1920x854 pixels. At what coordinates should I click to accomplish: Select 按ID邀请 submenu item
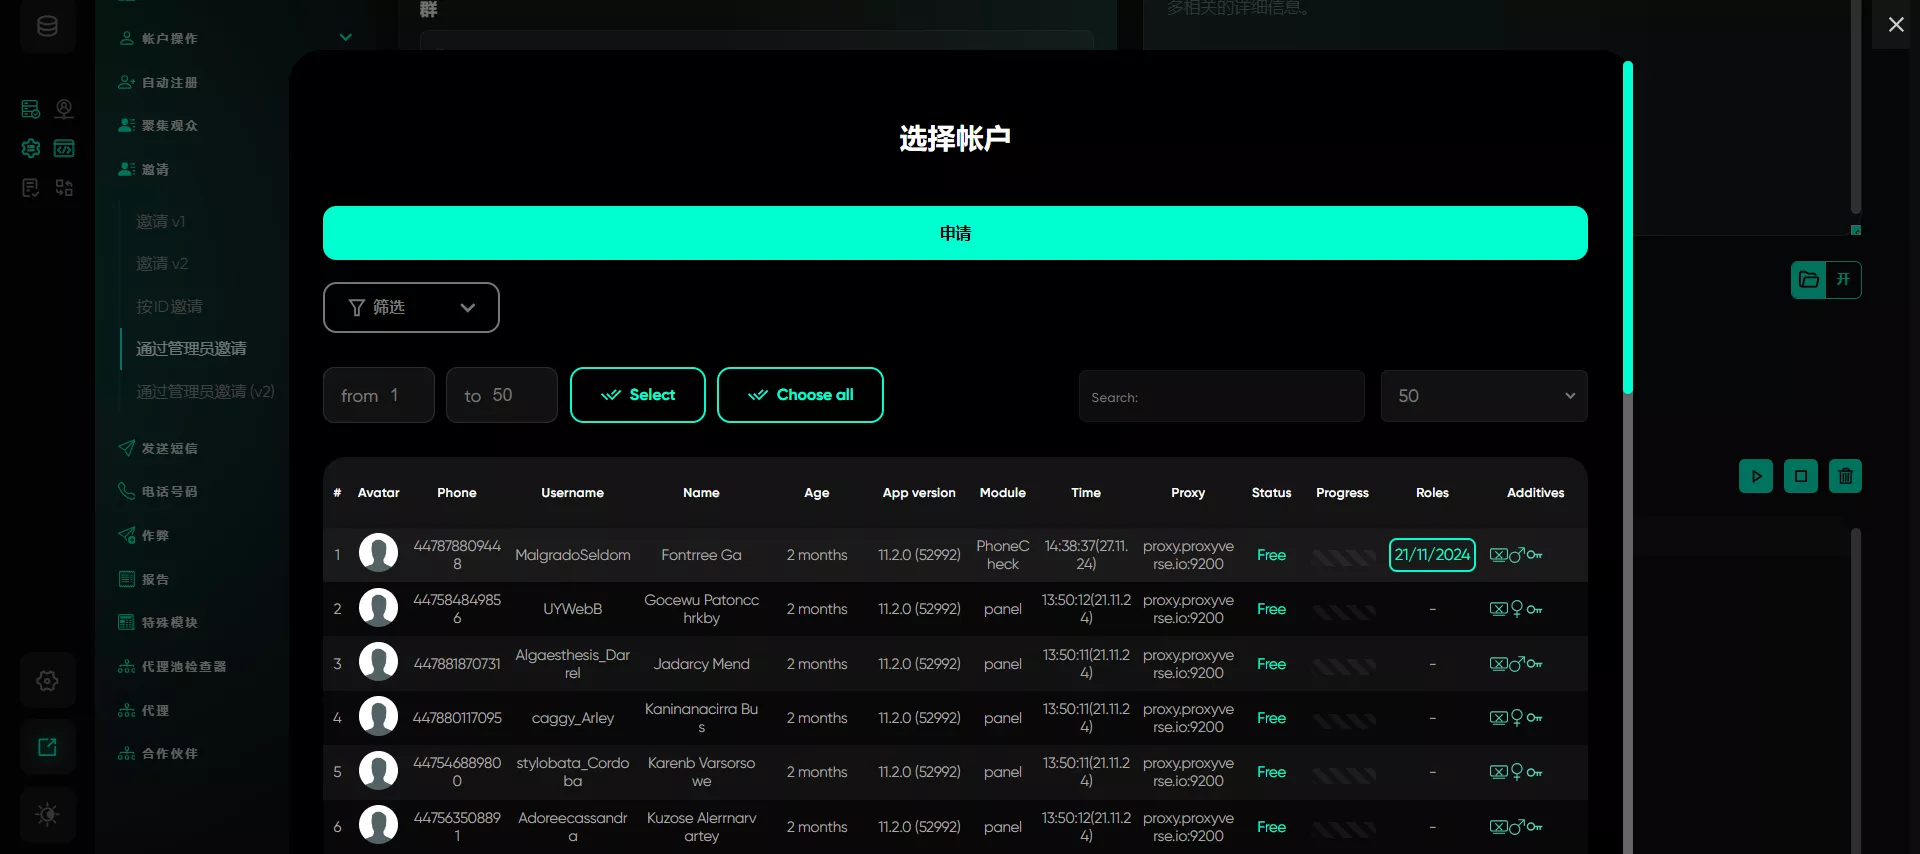169,306
